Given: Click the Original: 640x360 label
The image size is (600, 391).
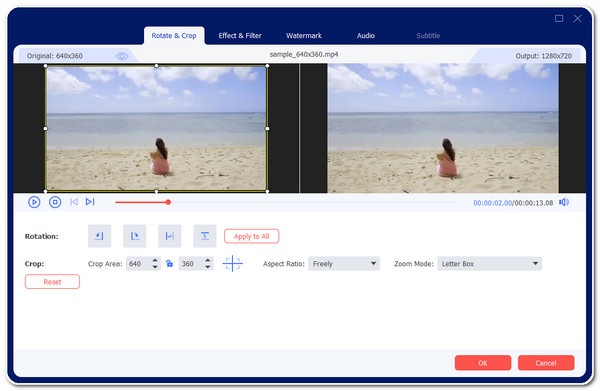Looking at the screenshot, I should 55,56.
